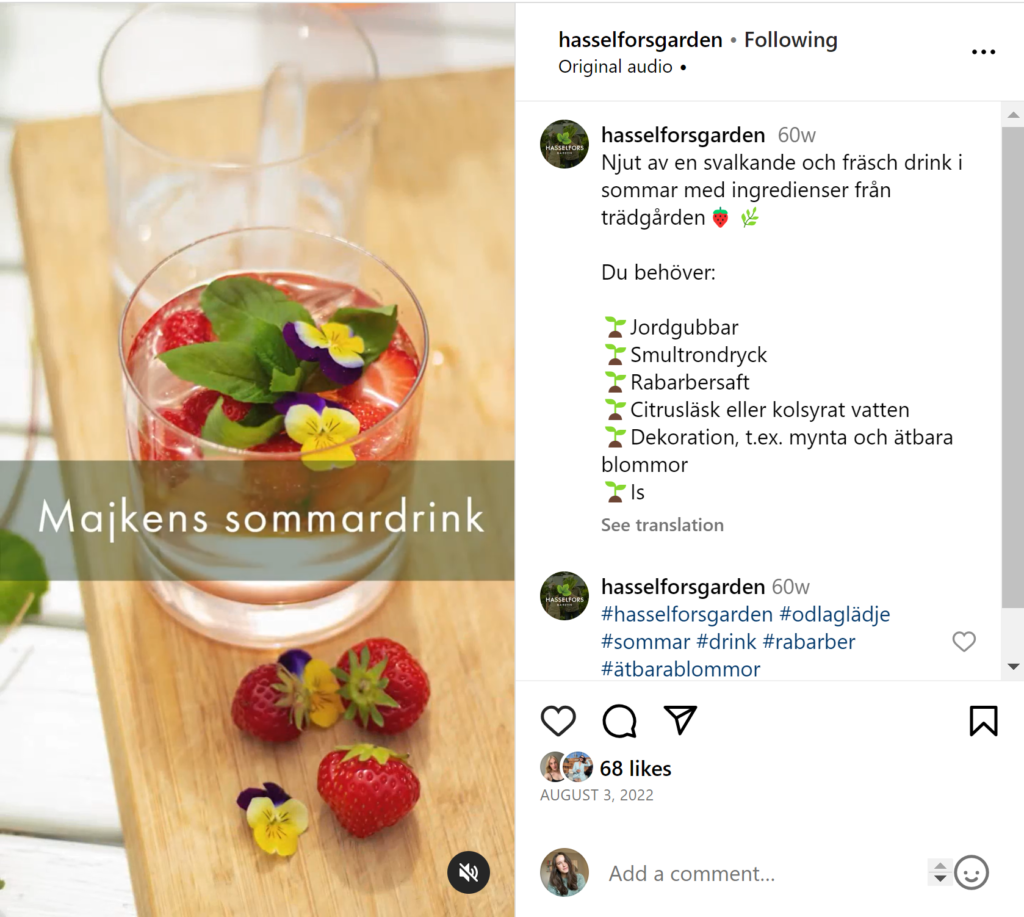
Task: Unmute the video with the speaker icon
Action: [x=468, y=872]
